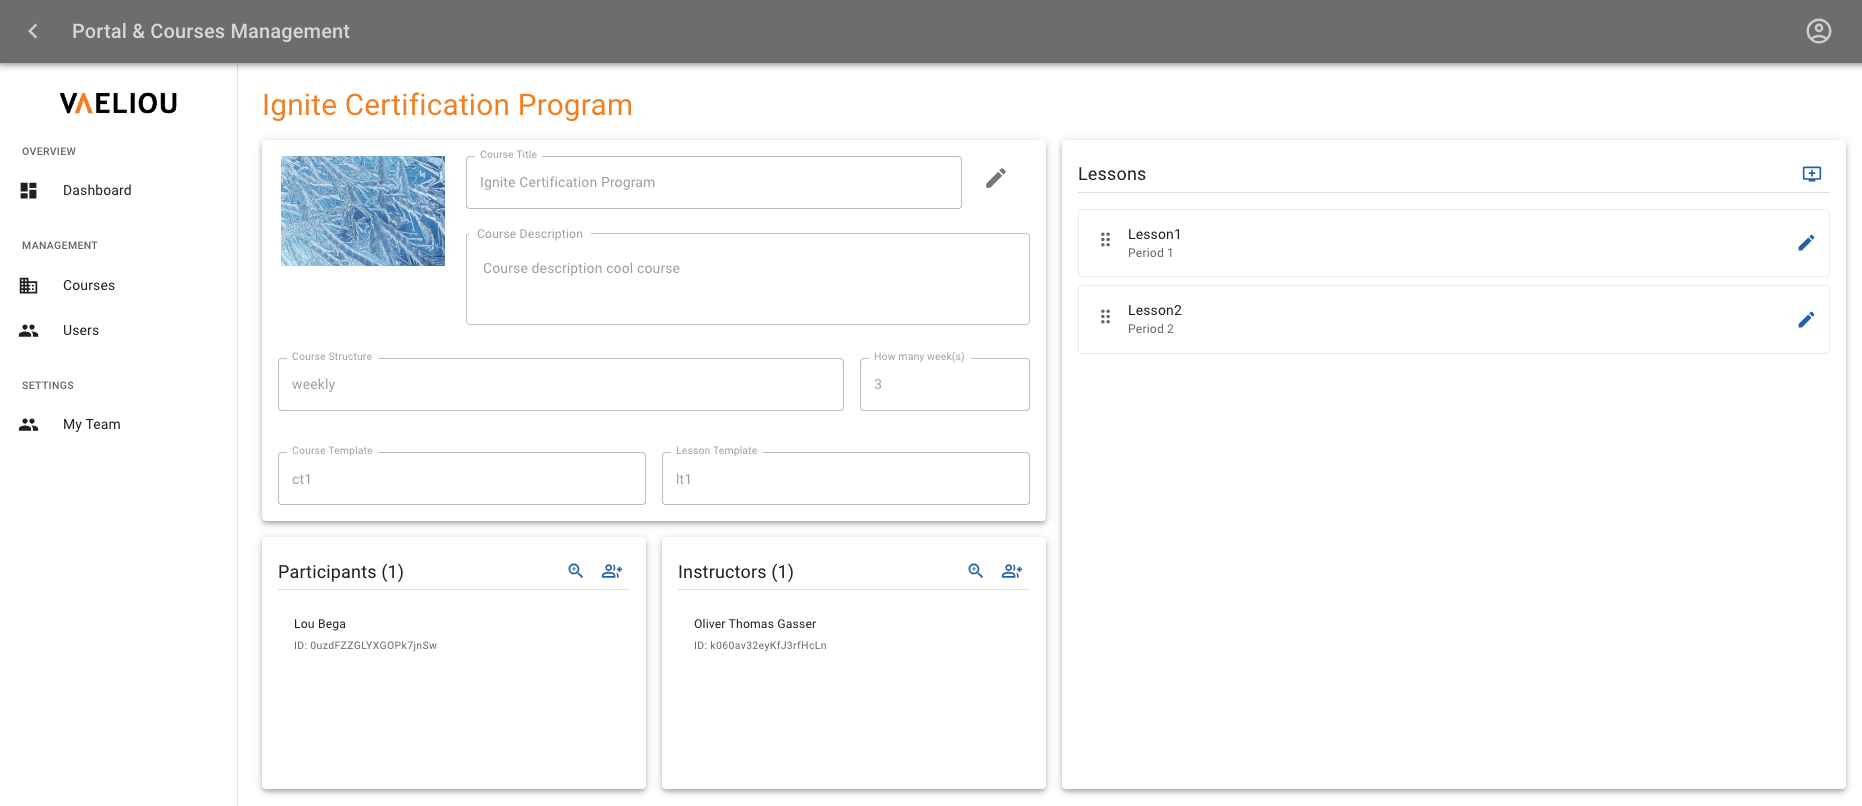Select the Lesson2 Period 2 row
This screenshot has height=806, width=1862.
coord(1454,320)
